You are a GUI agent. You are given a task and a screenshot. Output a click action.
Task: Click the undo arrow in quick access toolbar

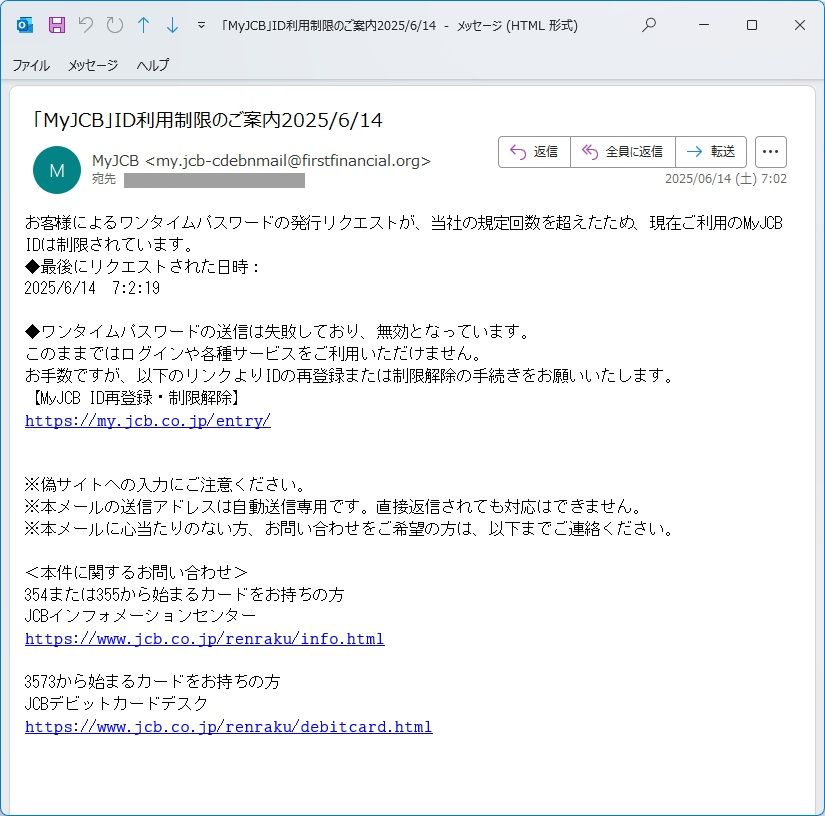coord(85,25)
